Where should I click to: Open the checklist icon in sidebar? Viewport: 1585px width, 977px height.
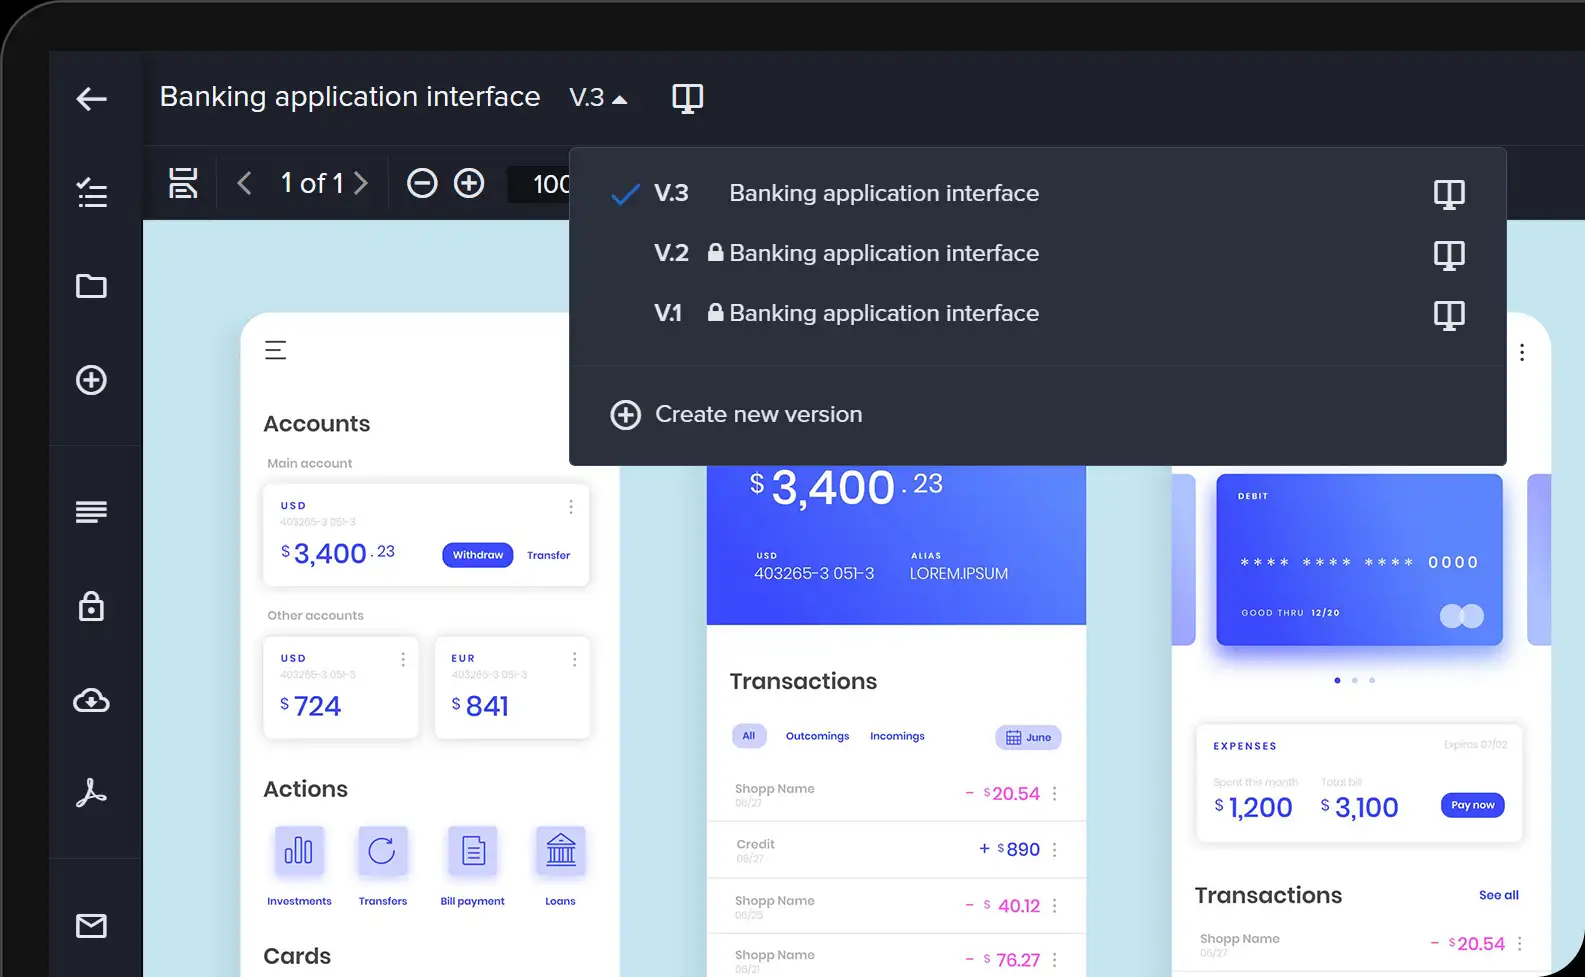coord(91,192)
